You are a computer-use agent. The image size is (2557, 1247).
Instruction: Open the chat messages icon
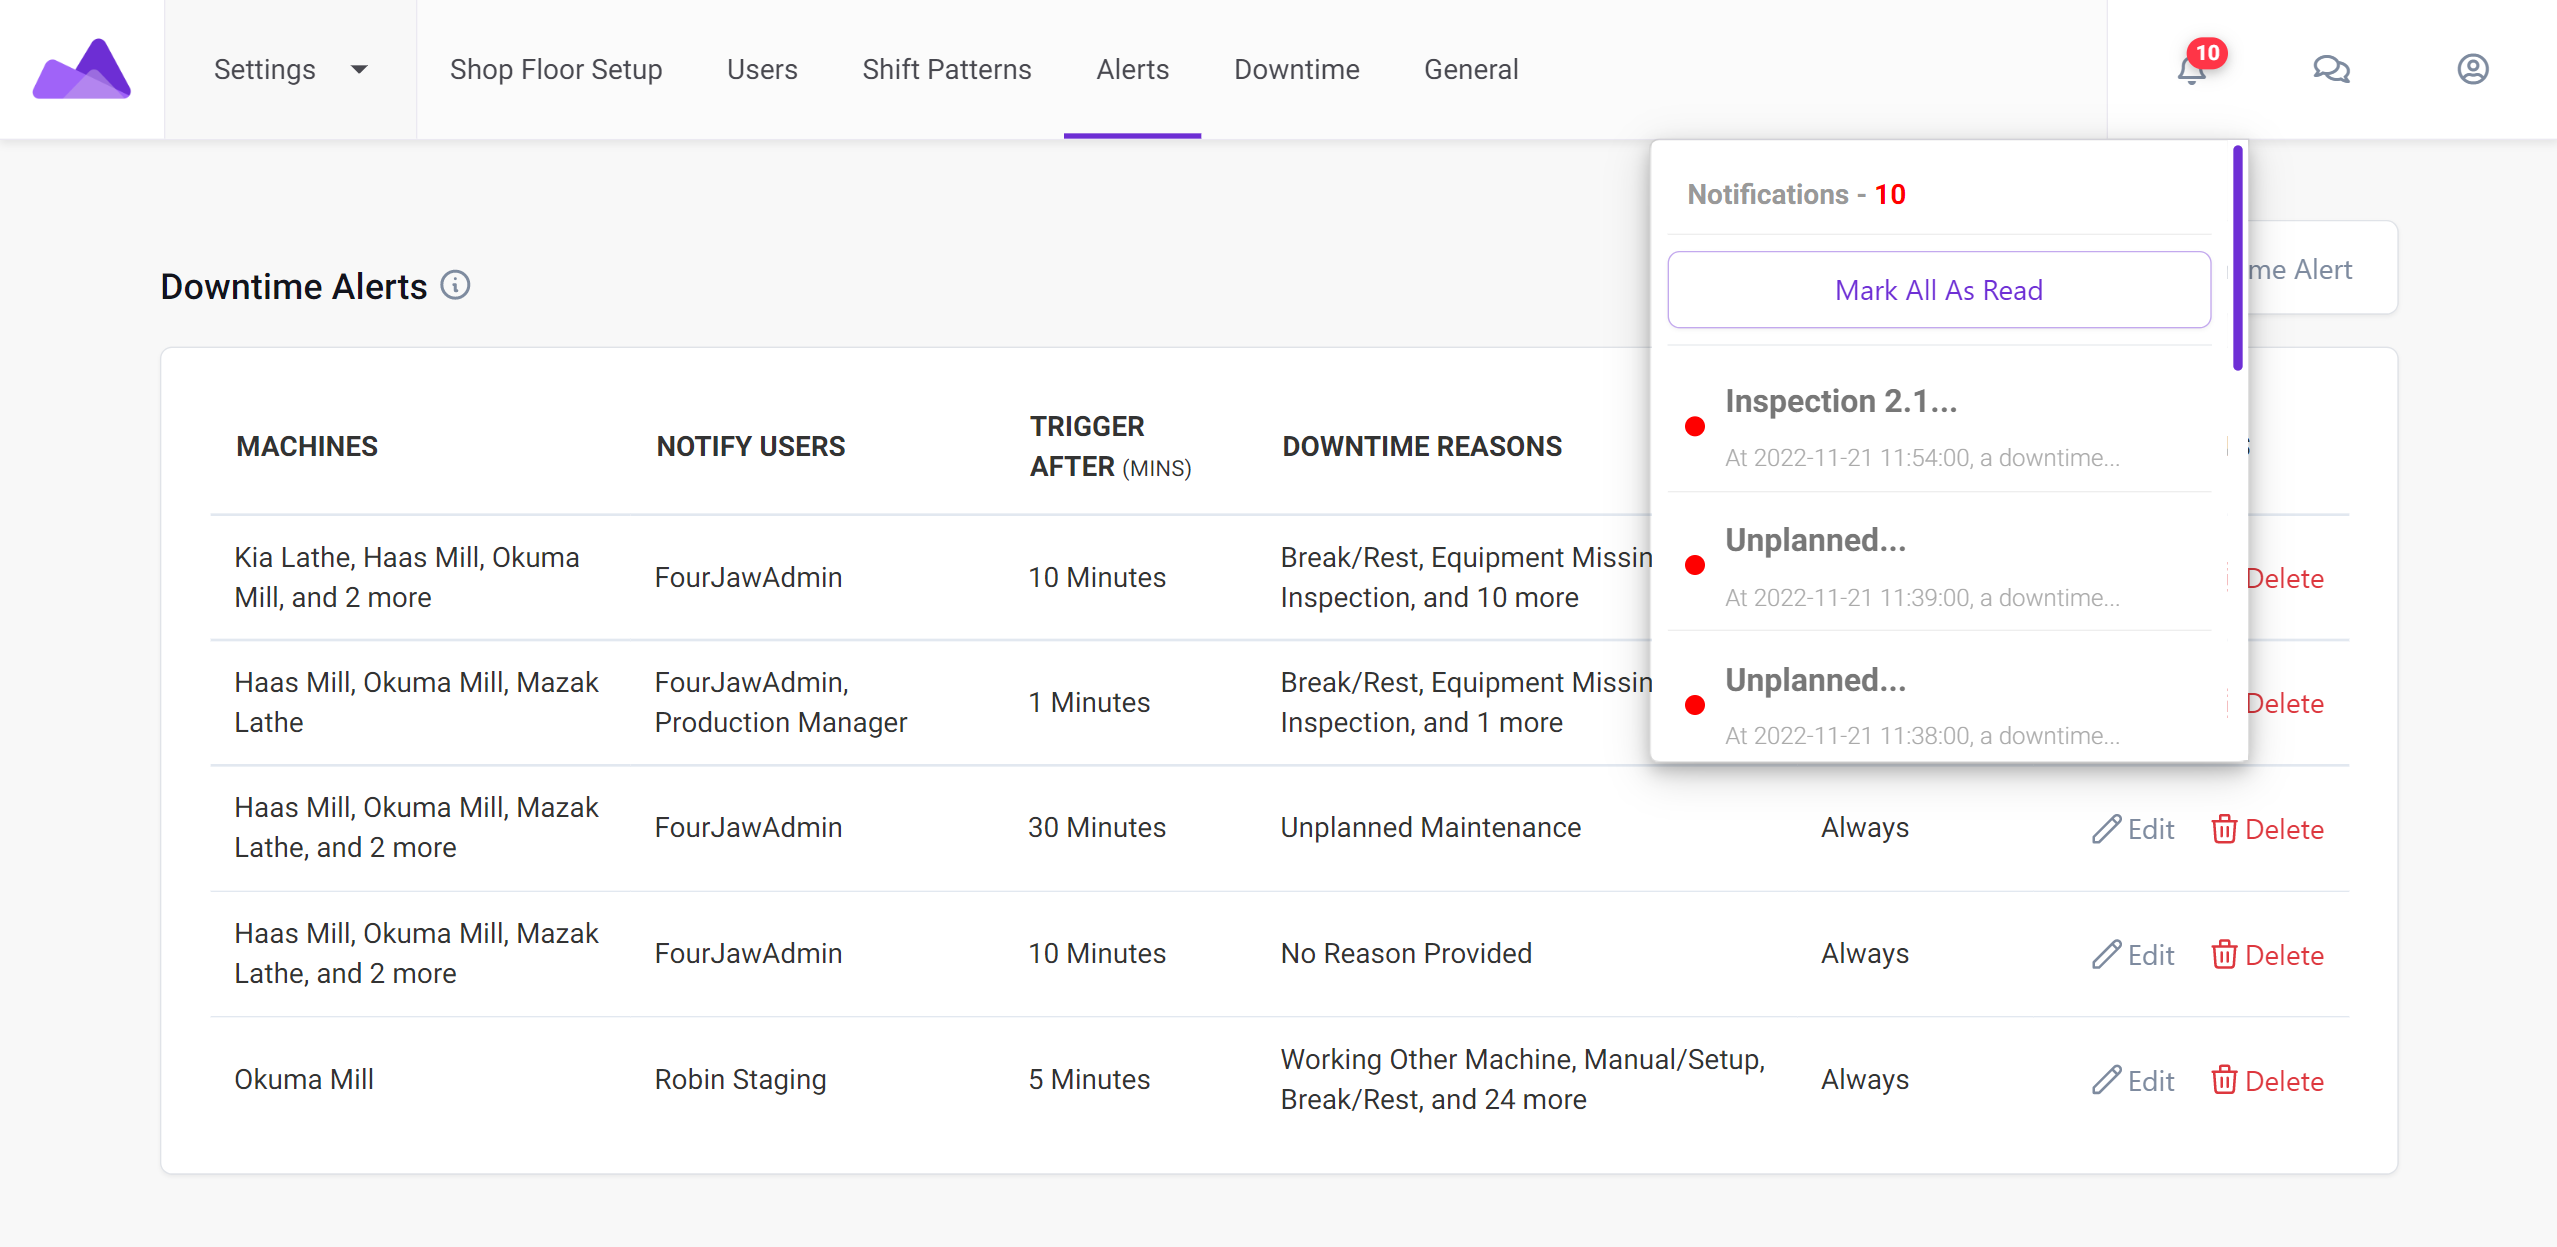[x=2331, y=69]
